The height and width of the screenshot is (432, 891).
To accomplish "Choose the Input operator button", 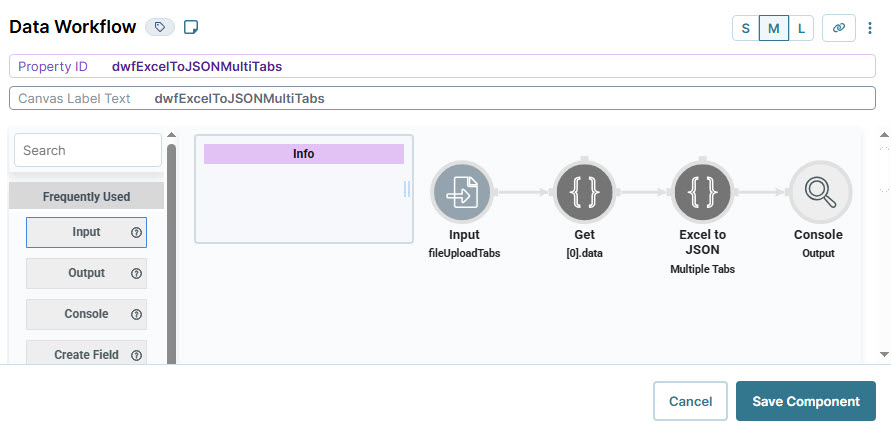I will [x=86, y=232].
